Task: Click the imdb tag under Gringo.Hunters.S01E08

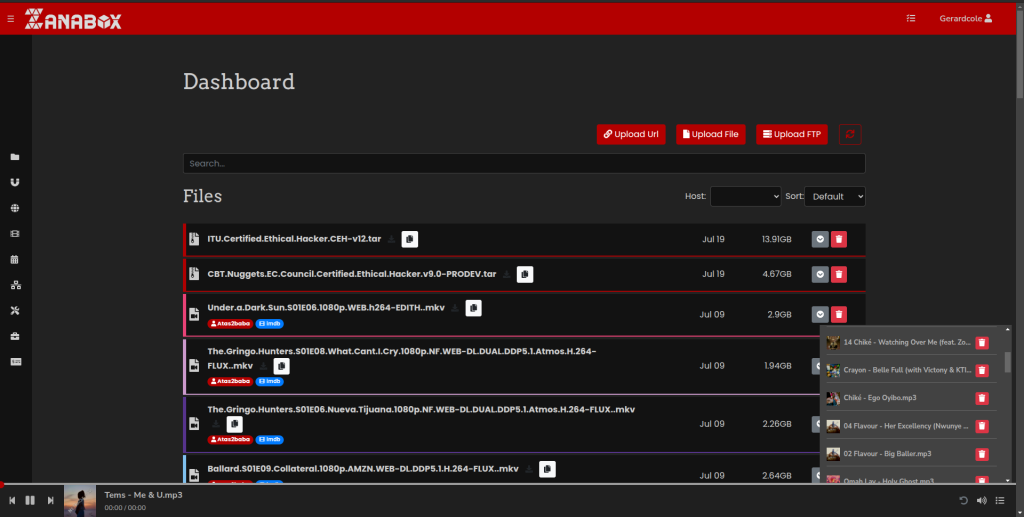Action: tap(269, 382)
